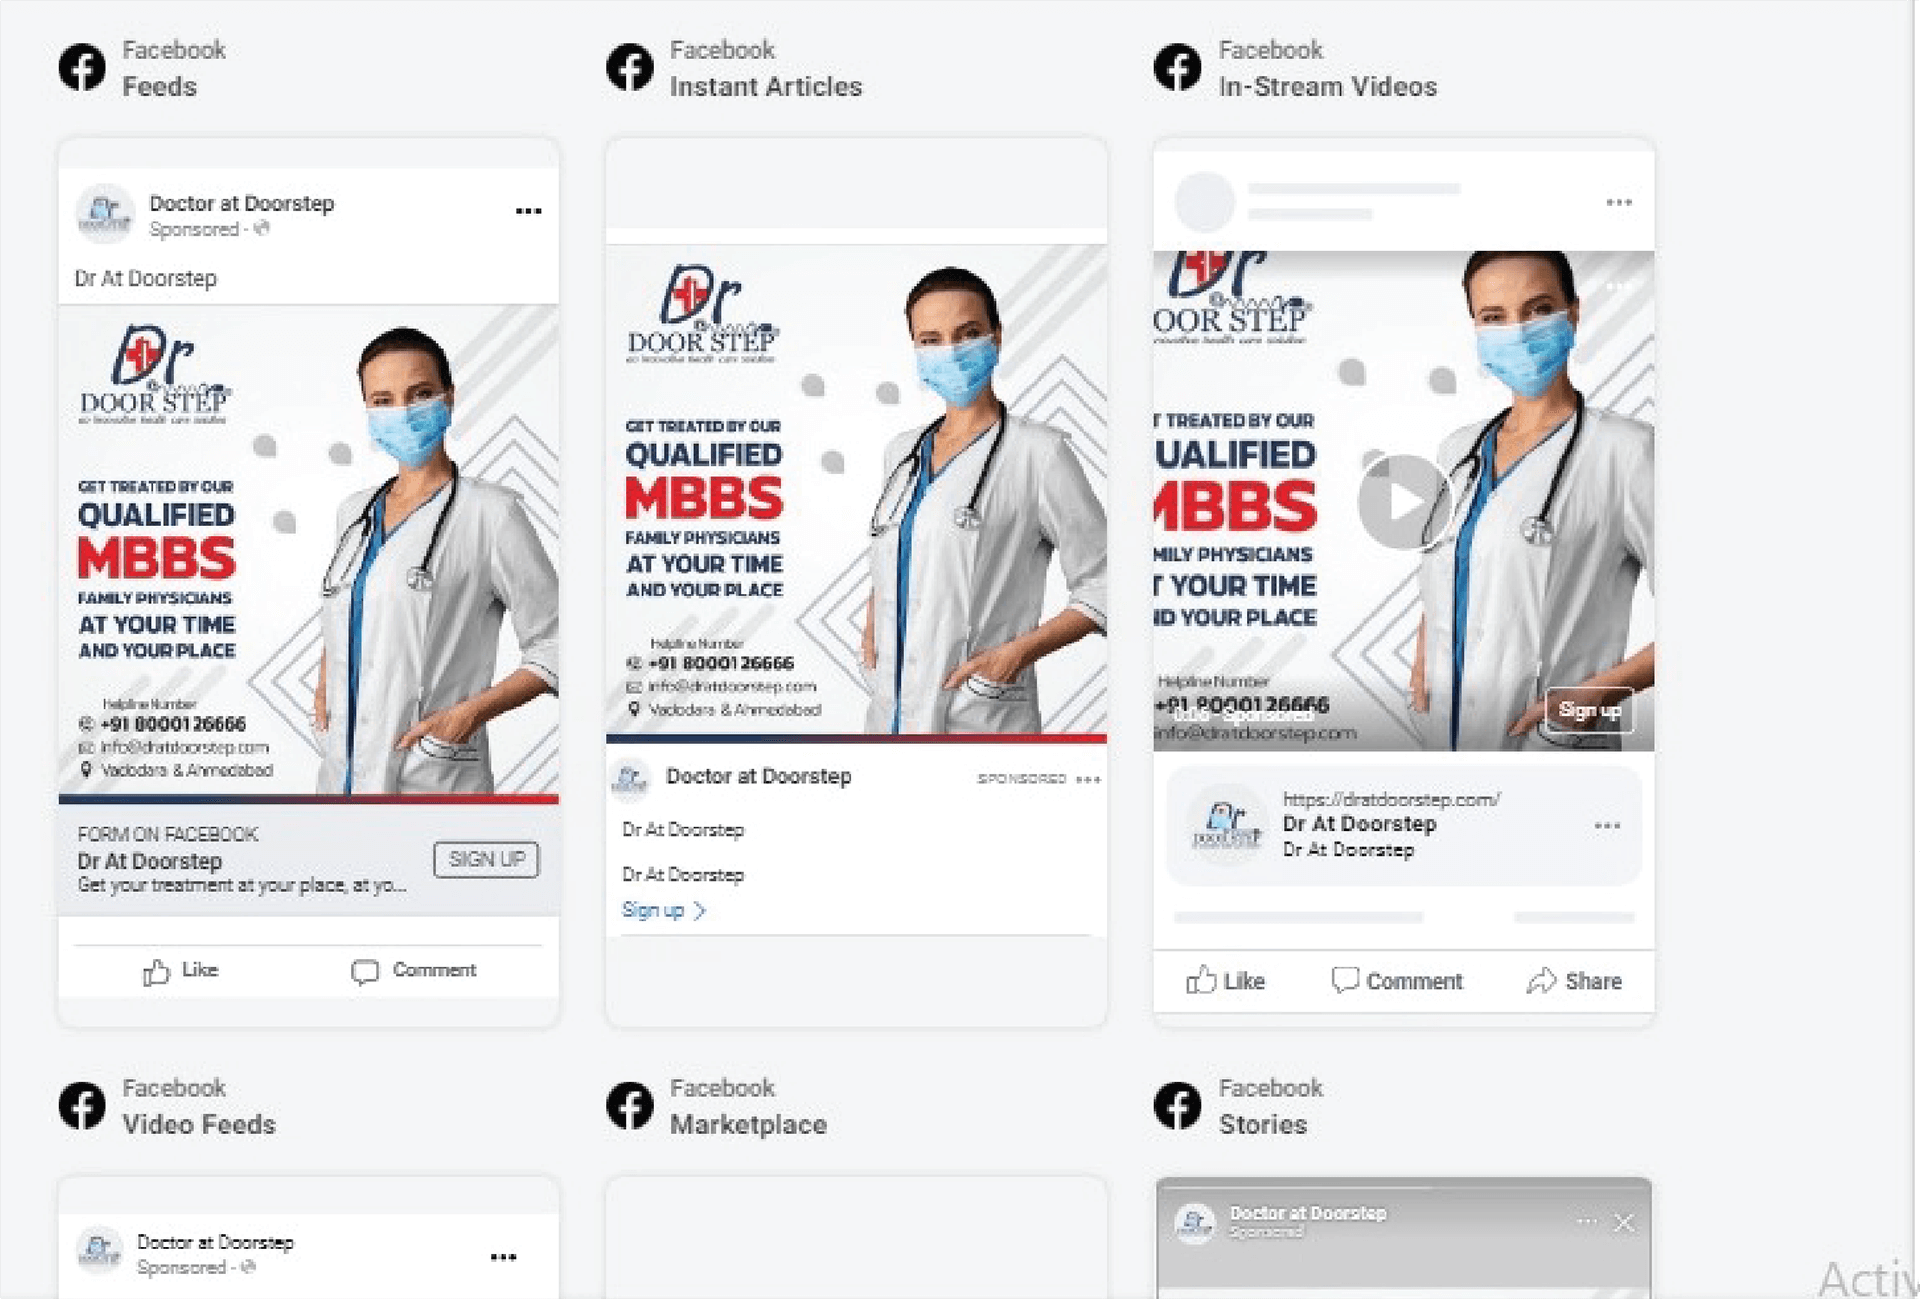The height and width of the screenshot is (1299, 1920).
Task: Click the Facebook logo beside Marketplace
Action: pos(630,1106)
